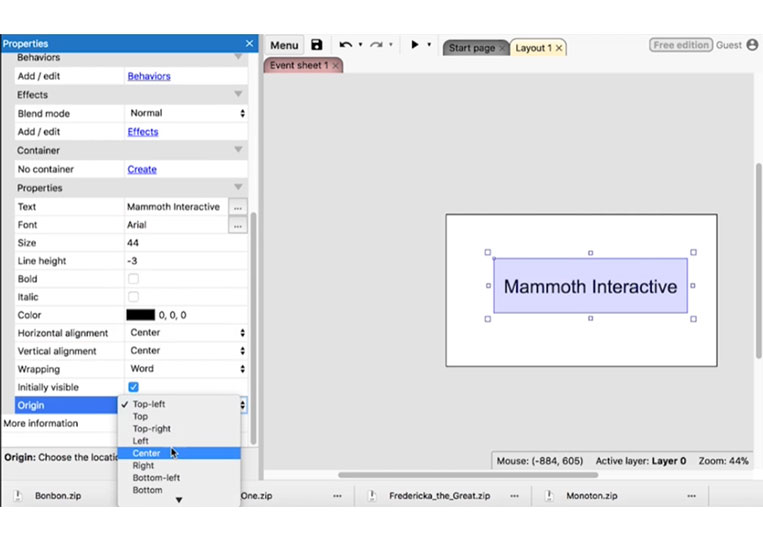Open options for One.zip download

pos(337,496)
